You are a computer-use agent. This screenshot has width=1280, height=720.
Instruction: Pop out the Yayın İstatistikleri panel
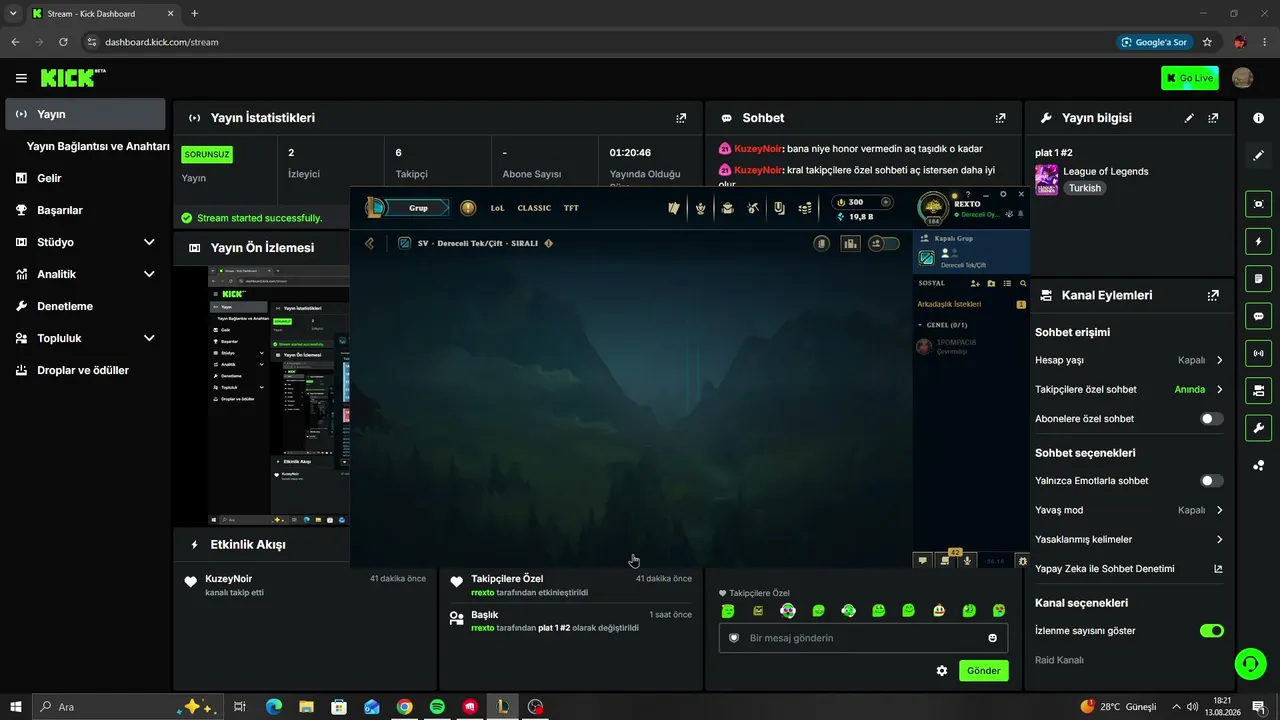pos(681,118)
